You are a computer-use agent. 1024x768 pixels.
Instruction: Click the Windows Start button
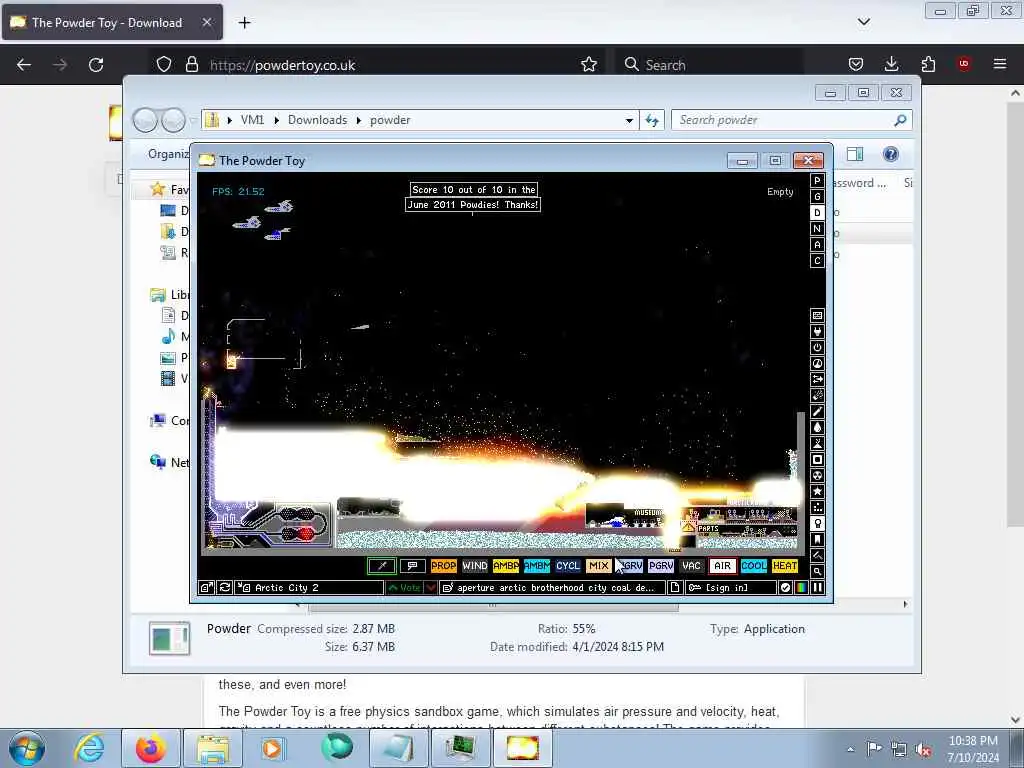(x=27, y=748)
